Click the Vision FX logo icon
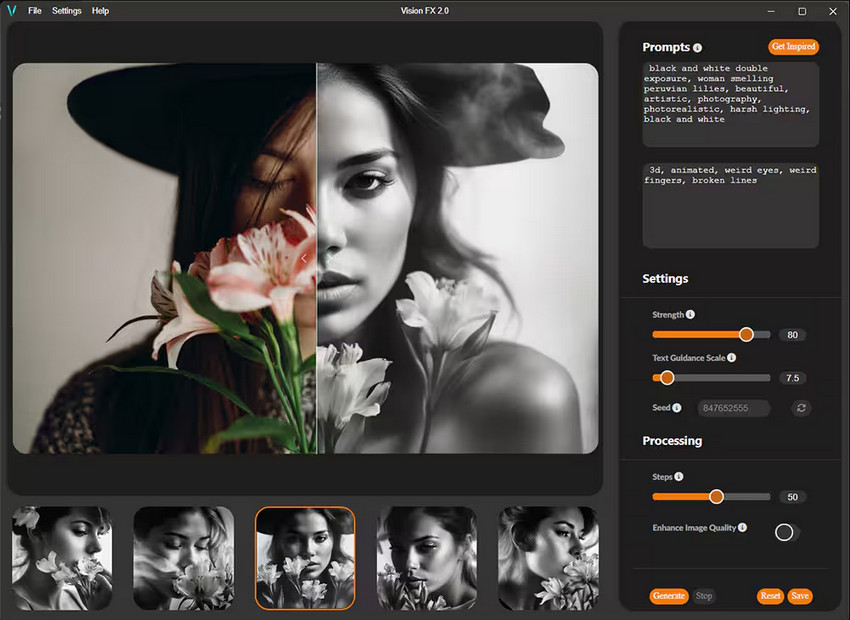Viewport: 850px width, 620px height. [11, 11]
